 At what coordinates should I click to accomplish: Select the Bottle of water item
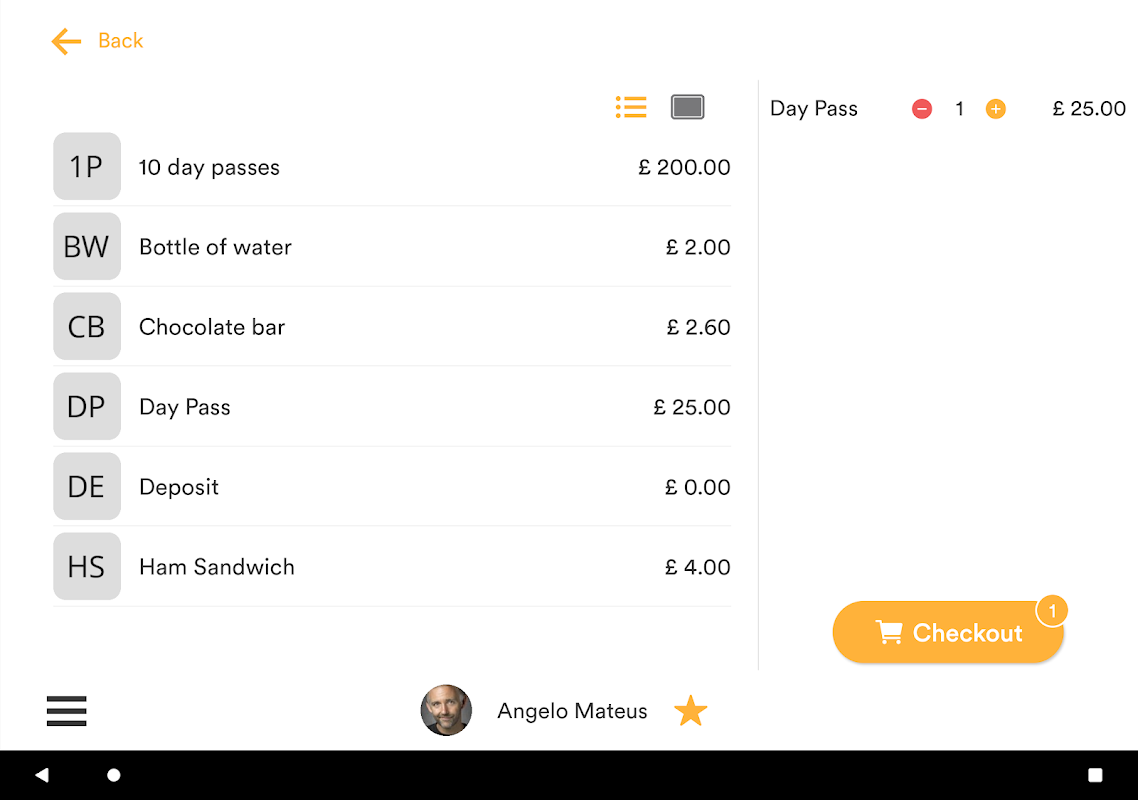(392, 247)
